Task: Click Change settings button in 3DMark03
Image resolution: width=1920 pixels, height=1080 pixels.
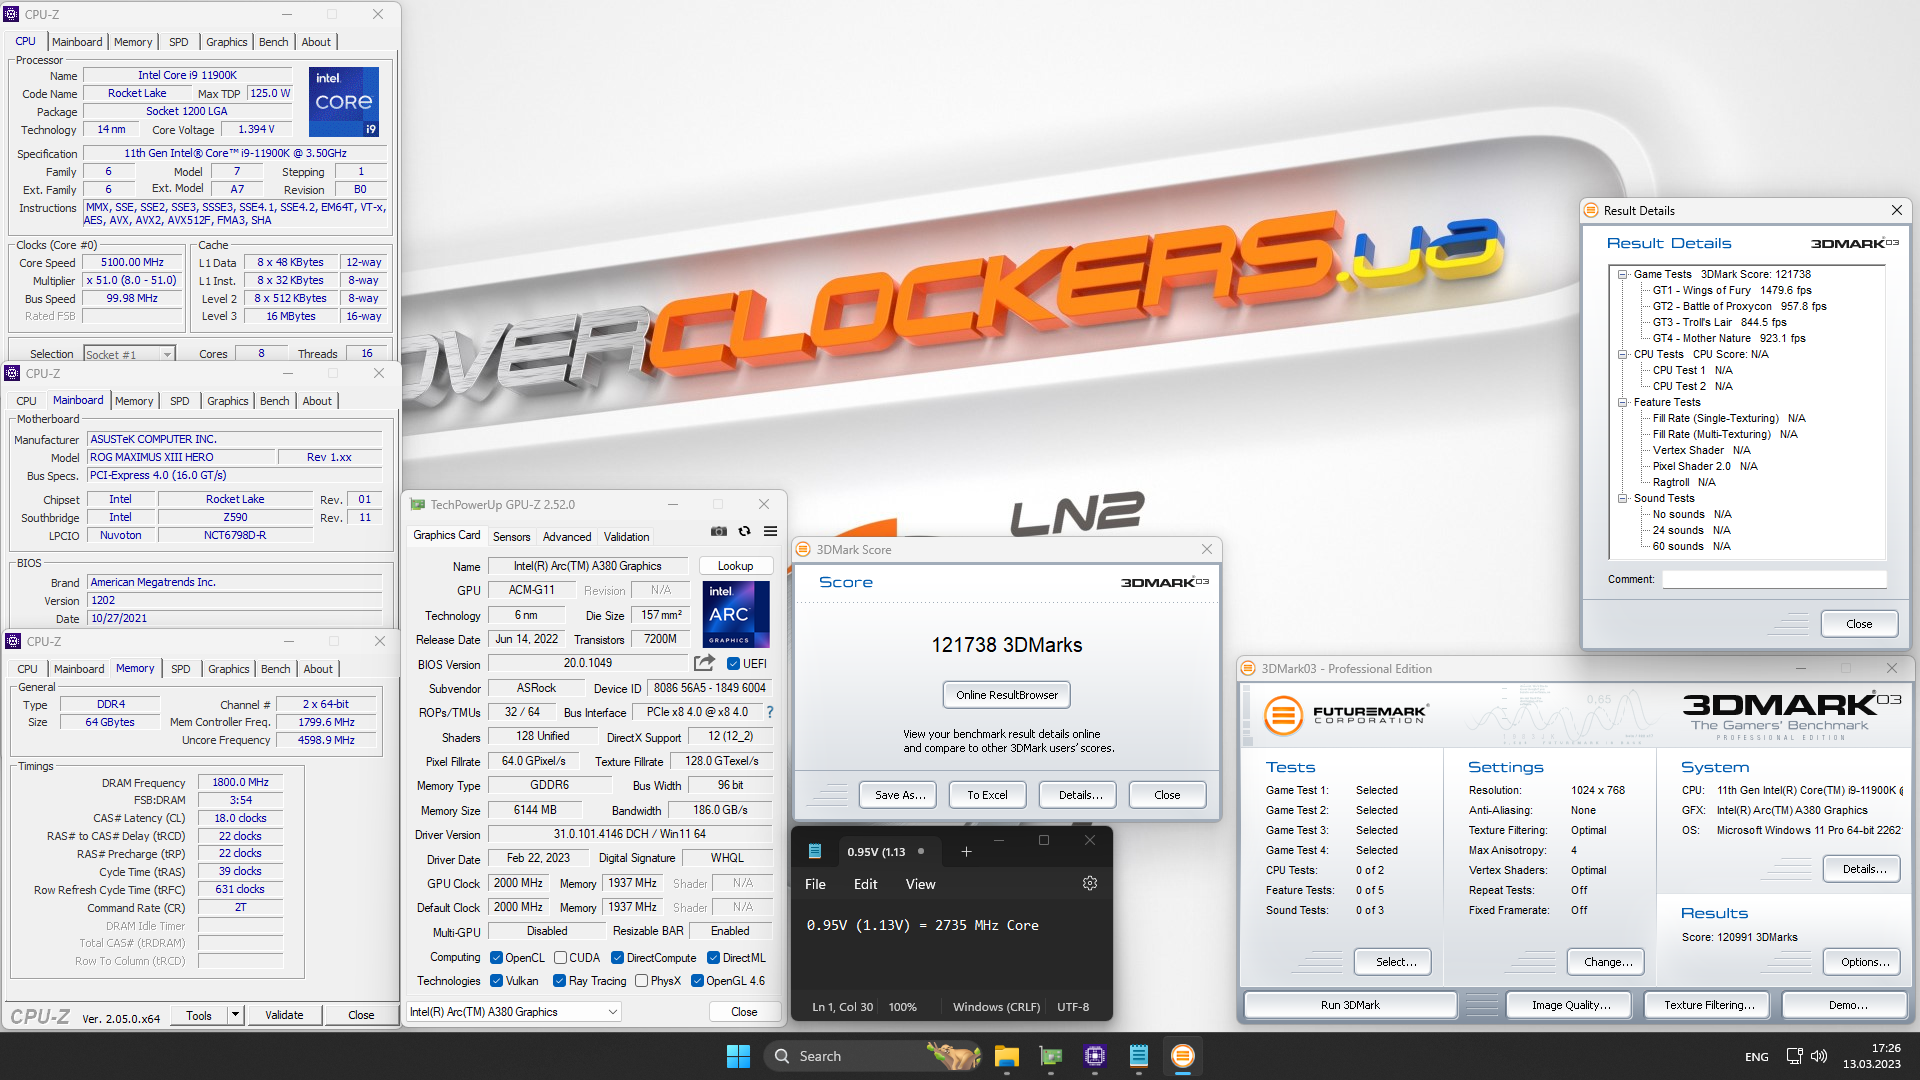Action: (x=1607, y=962)
